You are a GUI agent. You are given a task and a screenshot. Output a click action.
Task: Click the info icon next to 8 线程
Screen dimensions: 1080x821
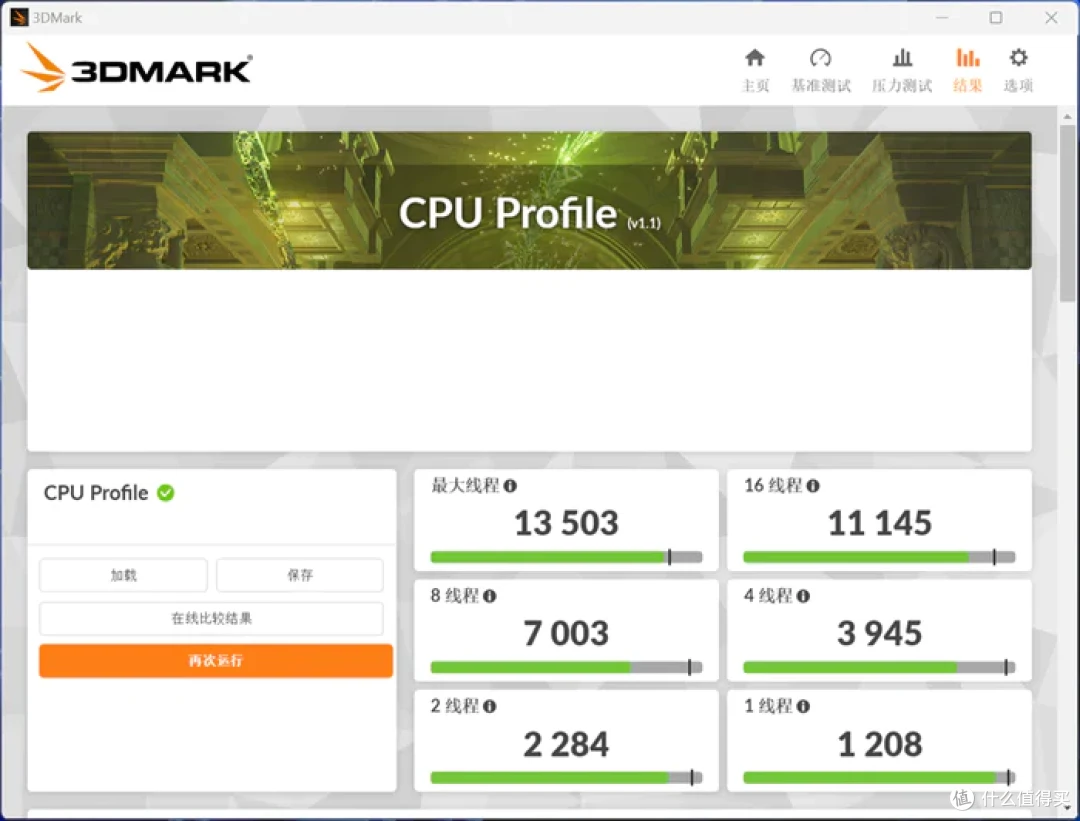(x=490, y=596)
